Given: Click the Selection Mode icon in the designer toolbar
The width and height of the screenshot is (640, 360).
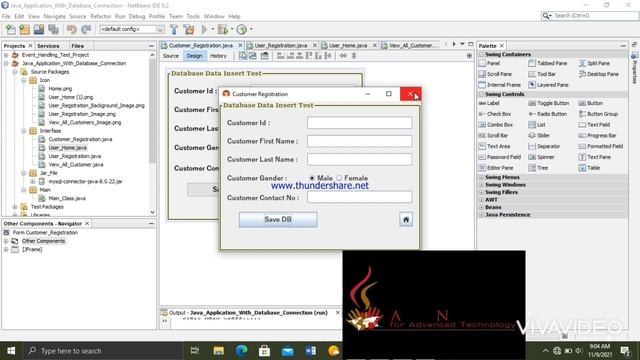Looking at the screenshot, I should tap(243, 56).
